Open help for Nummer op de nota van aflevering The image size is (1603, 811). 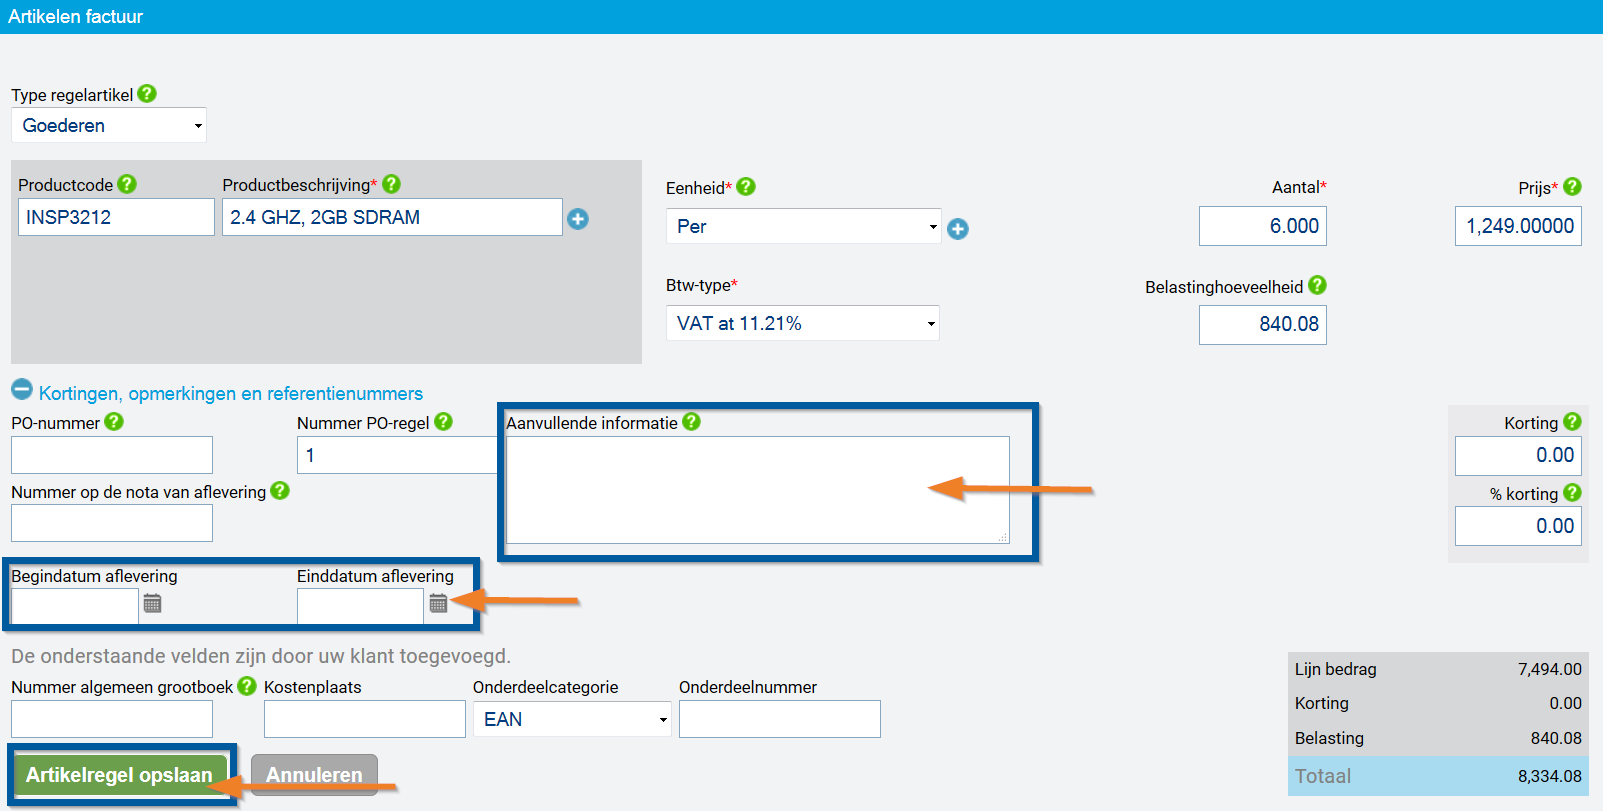click(280, 491)
